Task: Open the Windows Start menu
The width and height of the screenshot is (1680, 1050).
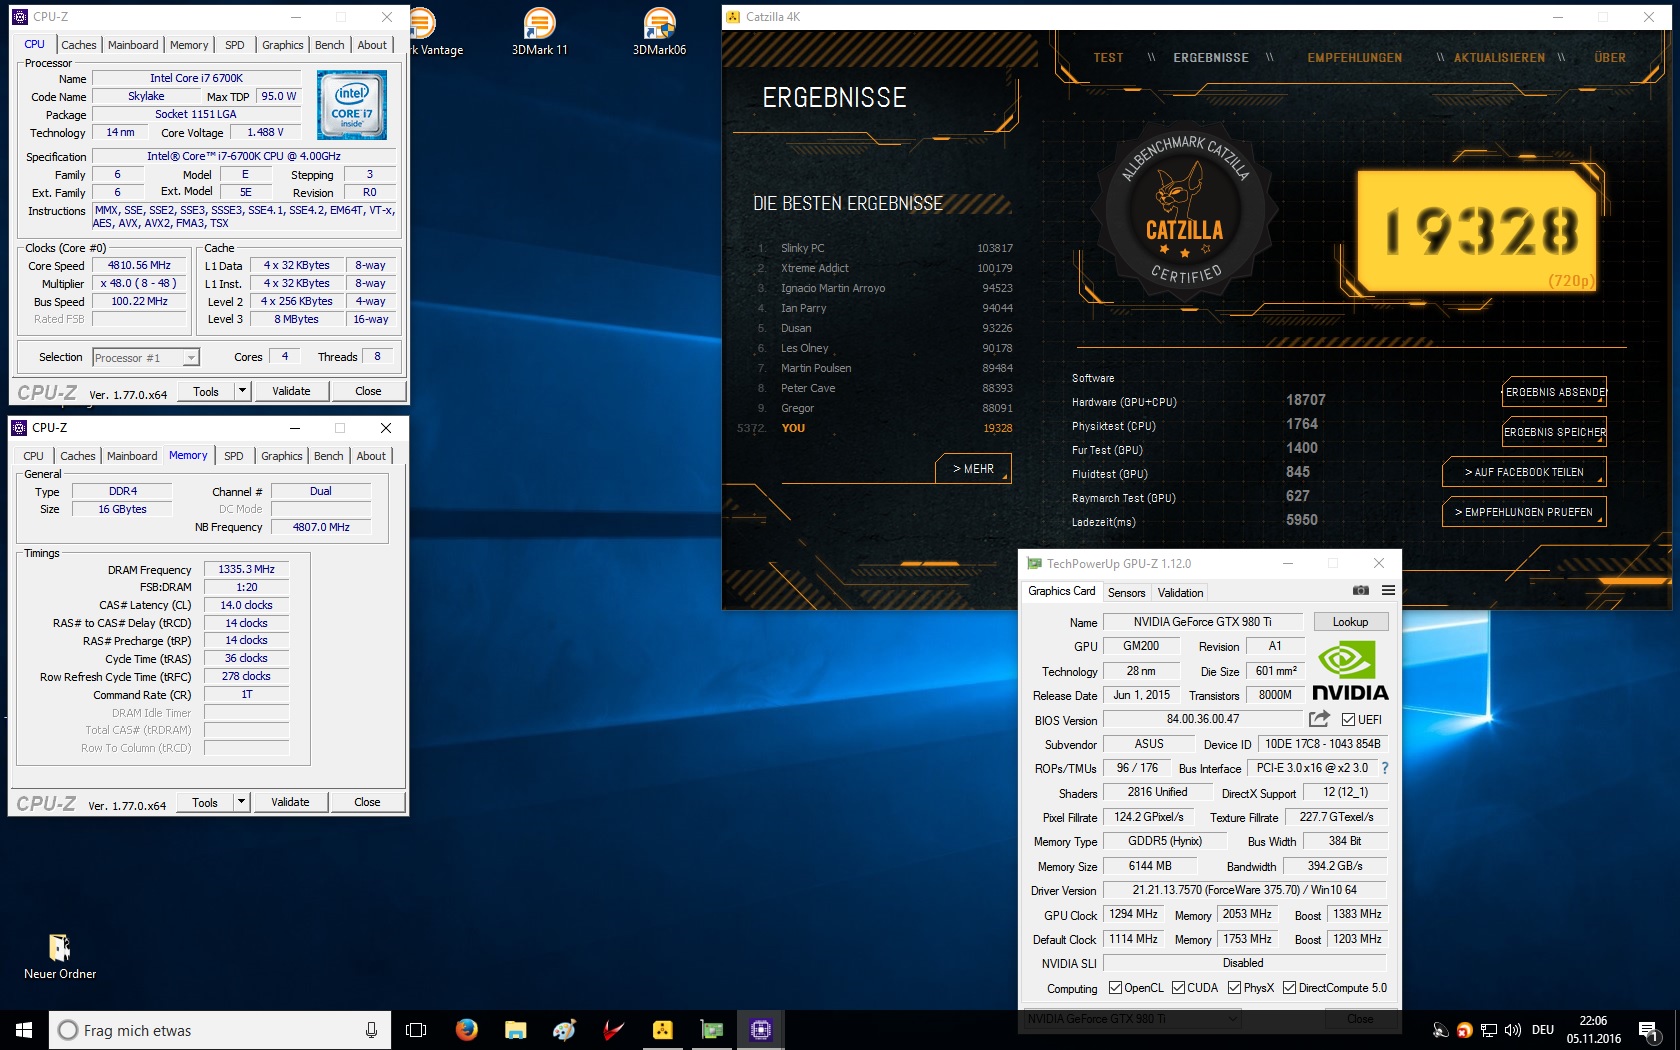Action: [24, 1030]
